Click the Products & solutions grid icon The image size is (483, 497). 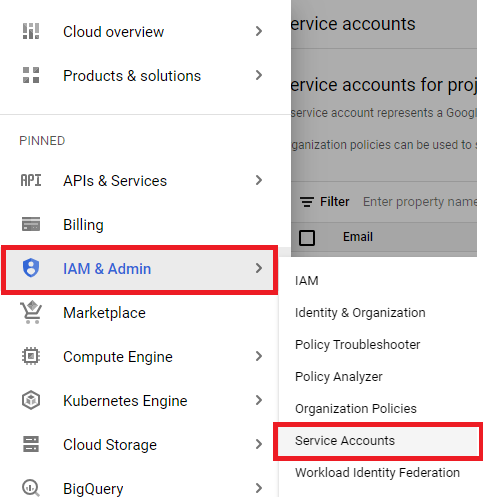coord(31,75)
